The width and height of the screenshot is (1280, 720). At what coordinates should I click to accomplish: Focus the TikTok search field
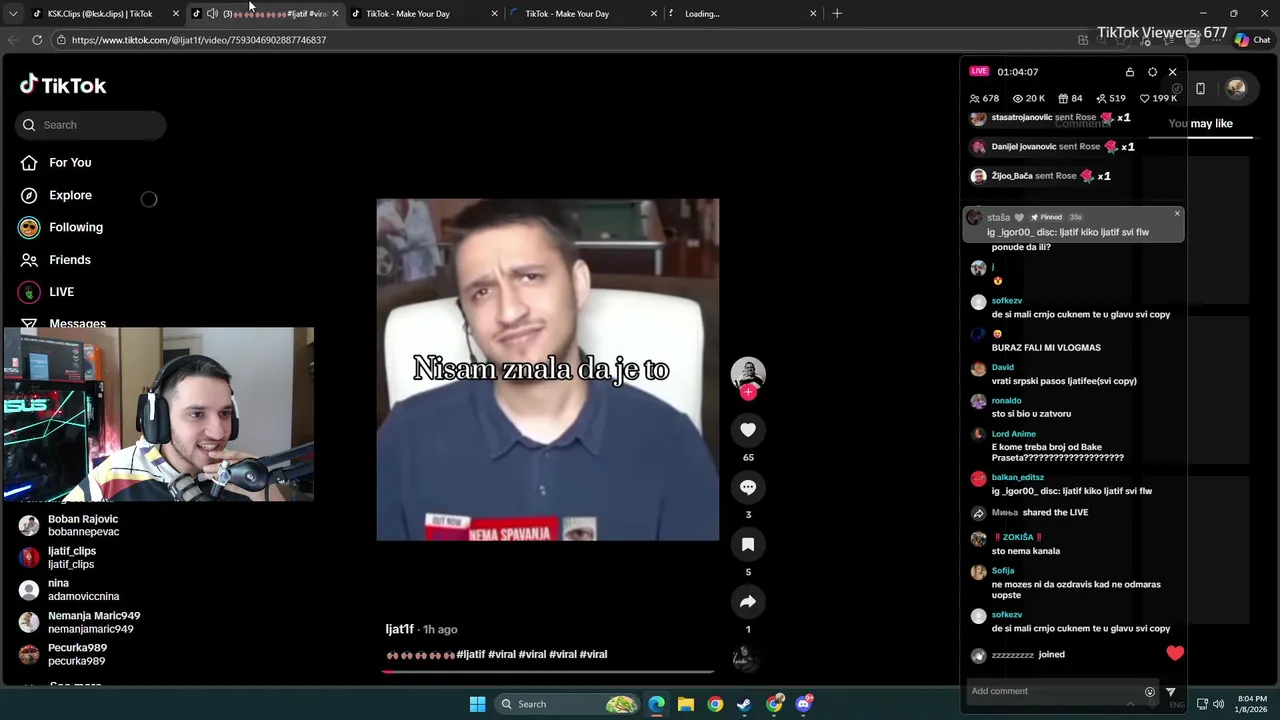90,125
